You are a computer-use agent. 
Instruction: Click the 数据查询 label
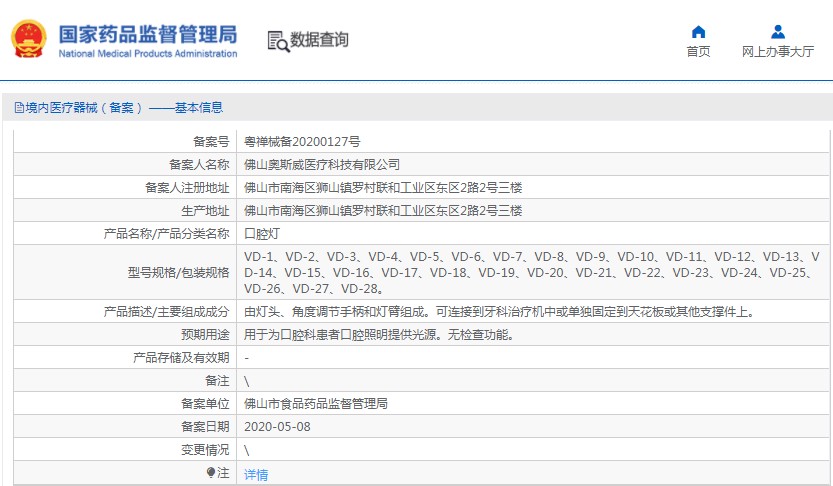click(319, 39)
